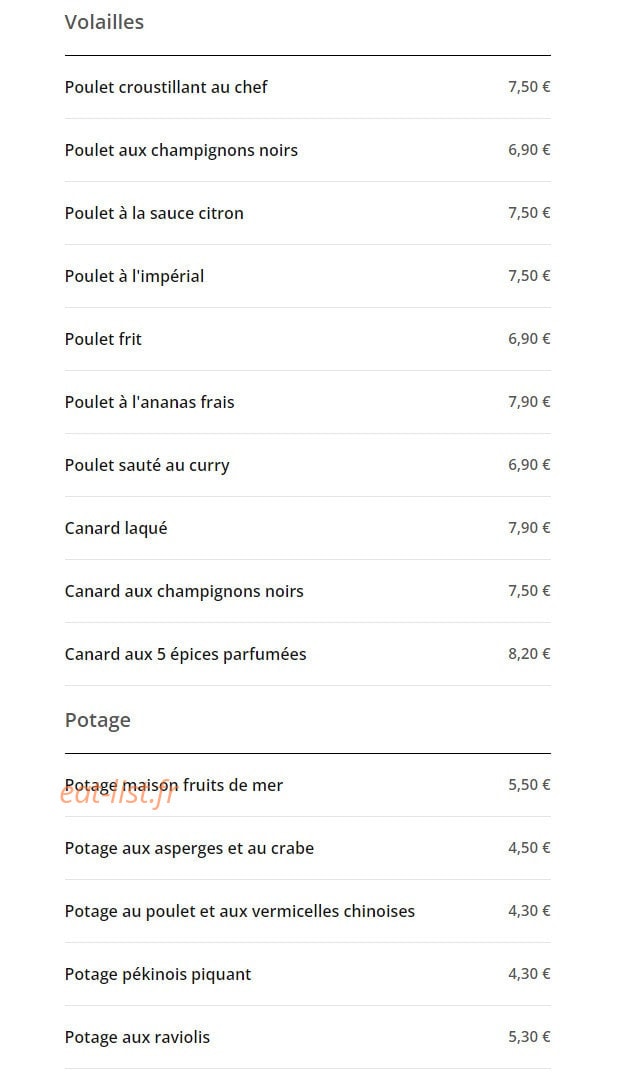Choose Canard aux champignons noirs
The height and width of the screenshot is (1078, 638).
pos(307,591)
